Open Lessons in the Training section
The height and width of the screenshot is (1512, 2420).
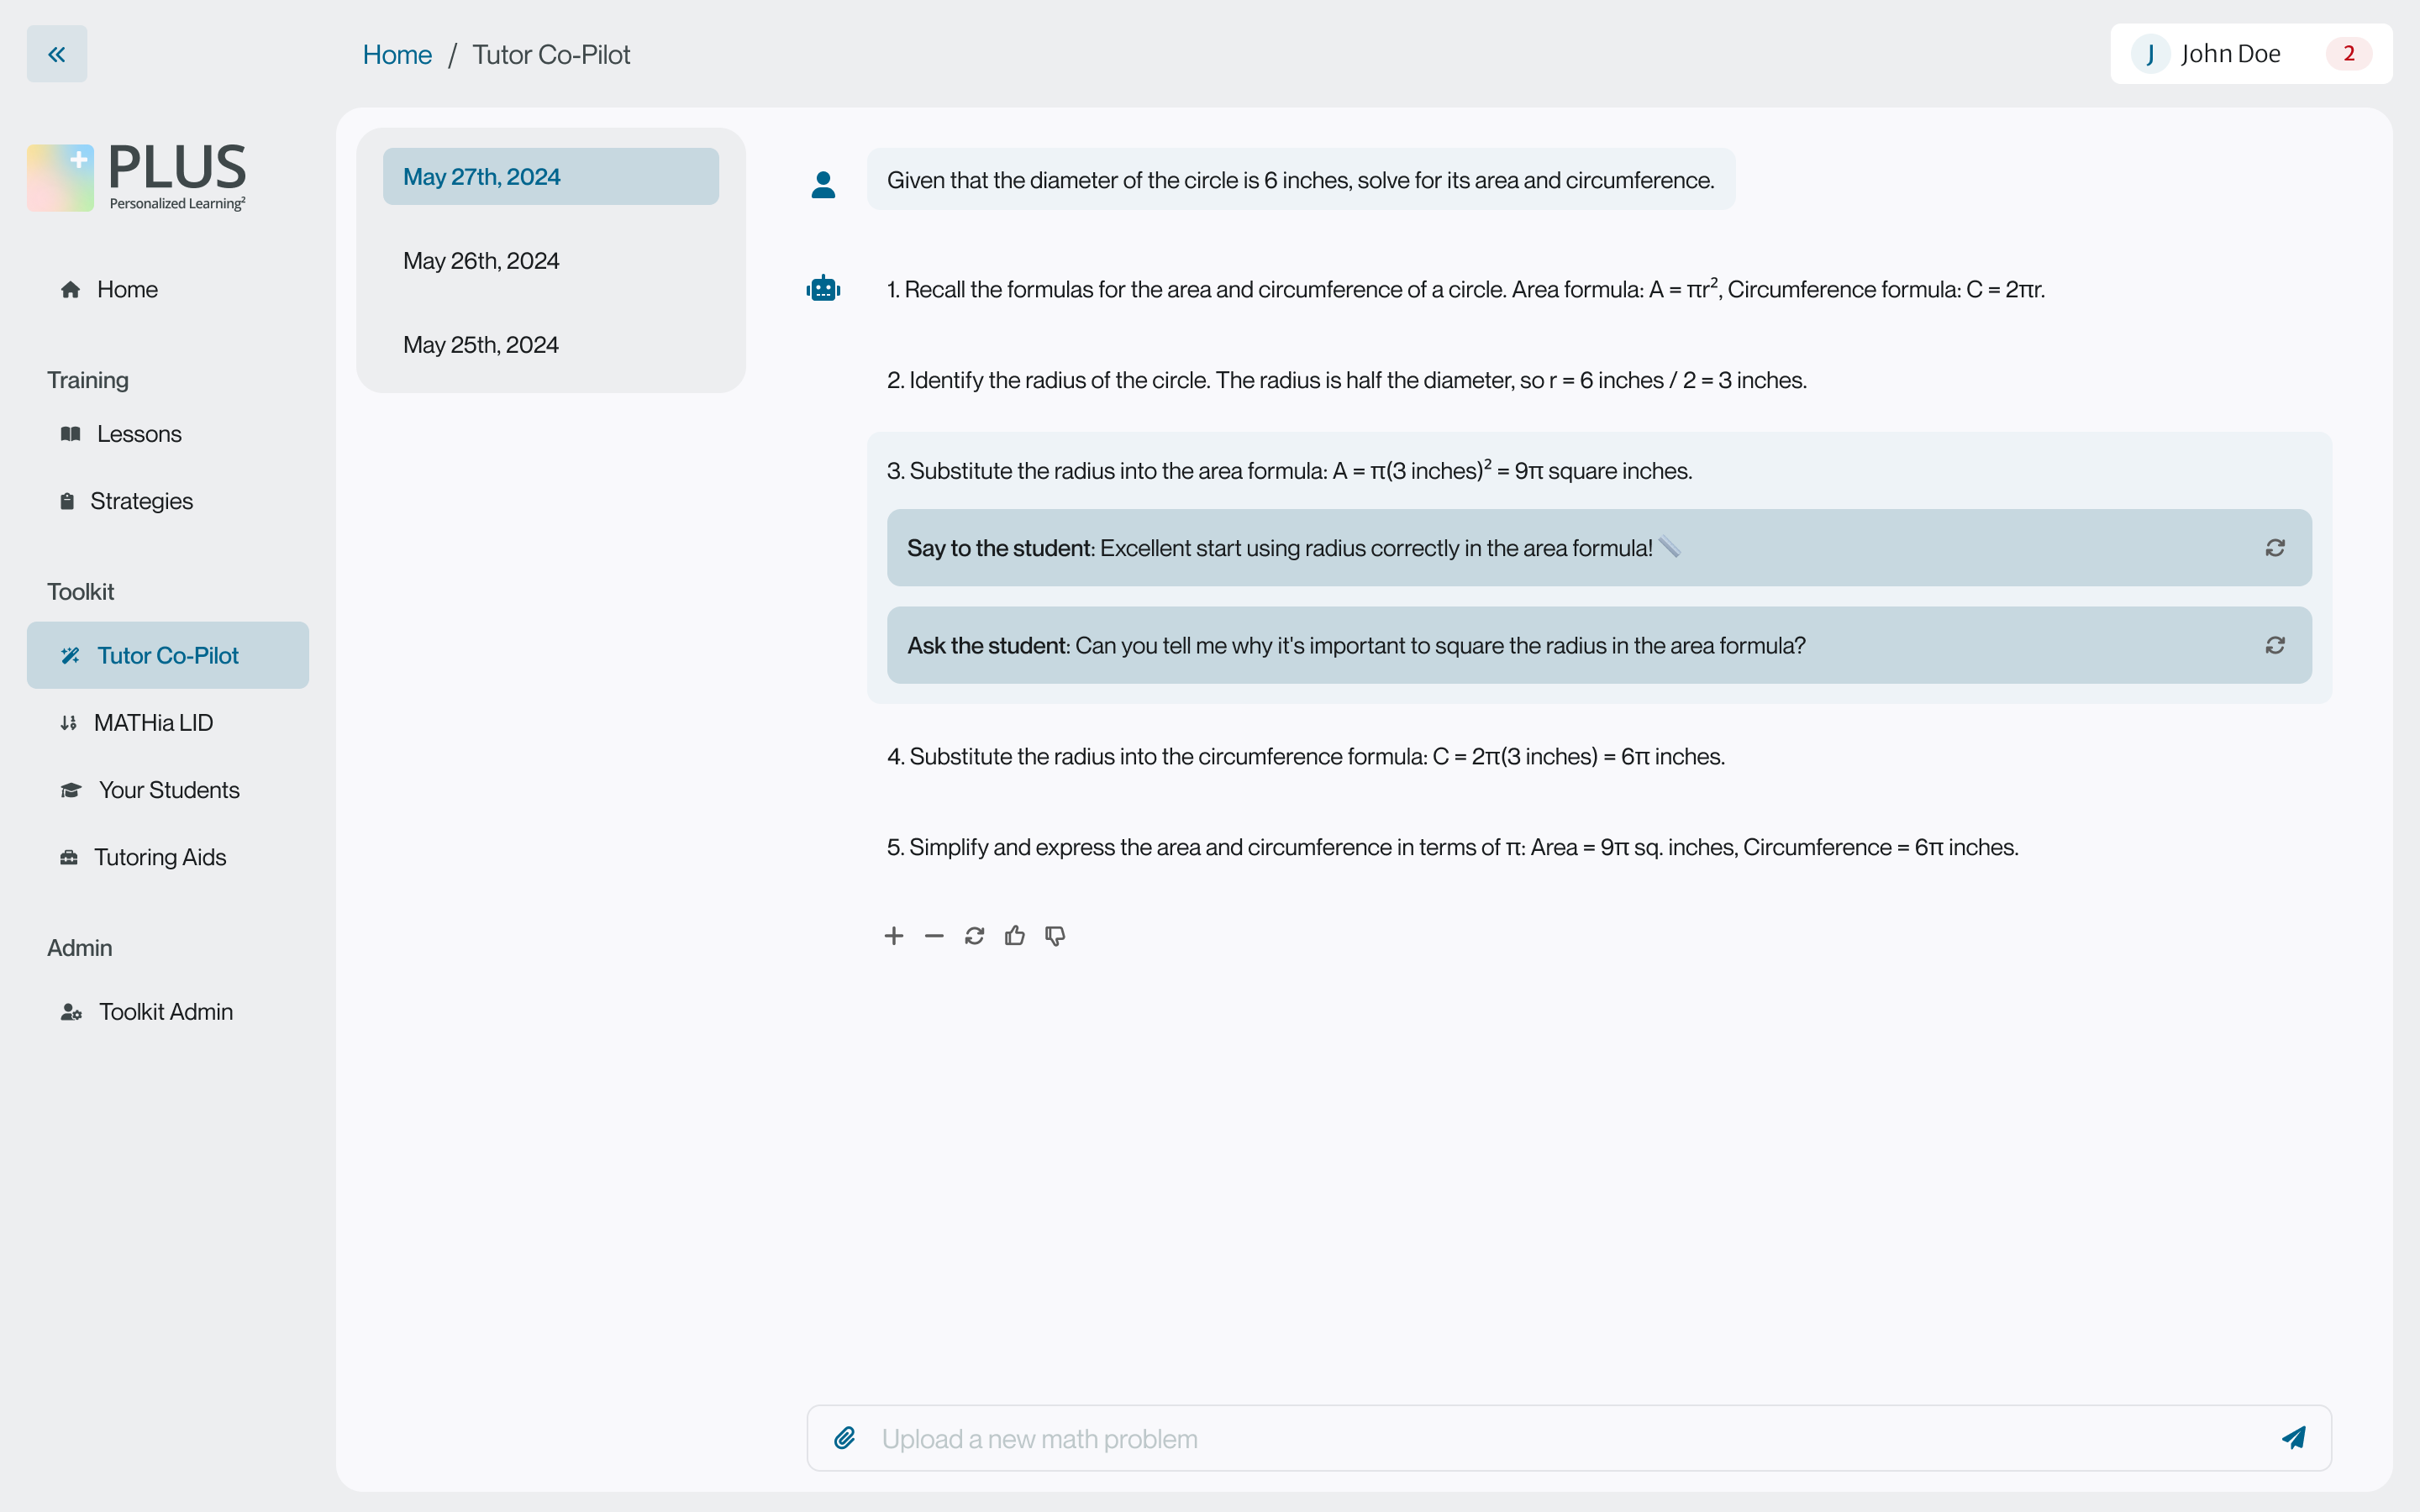click(x=139, y=434)
